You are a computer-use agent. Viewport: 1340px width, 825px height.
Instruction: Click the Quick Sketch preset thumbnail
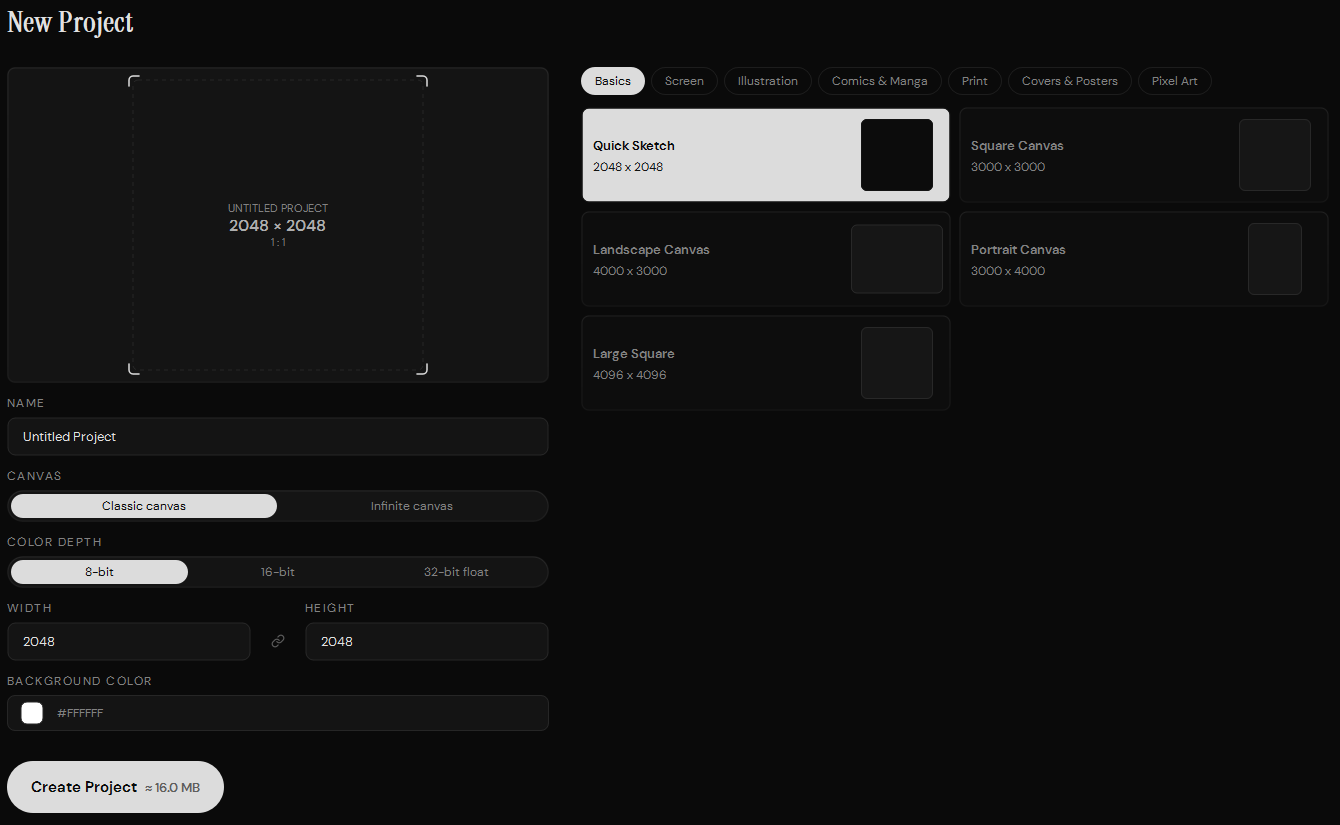897,155
